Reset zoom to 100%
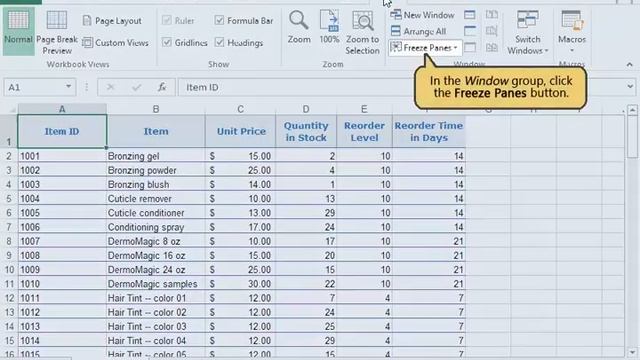 pos(329,28)
